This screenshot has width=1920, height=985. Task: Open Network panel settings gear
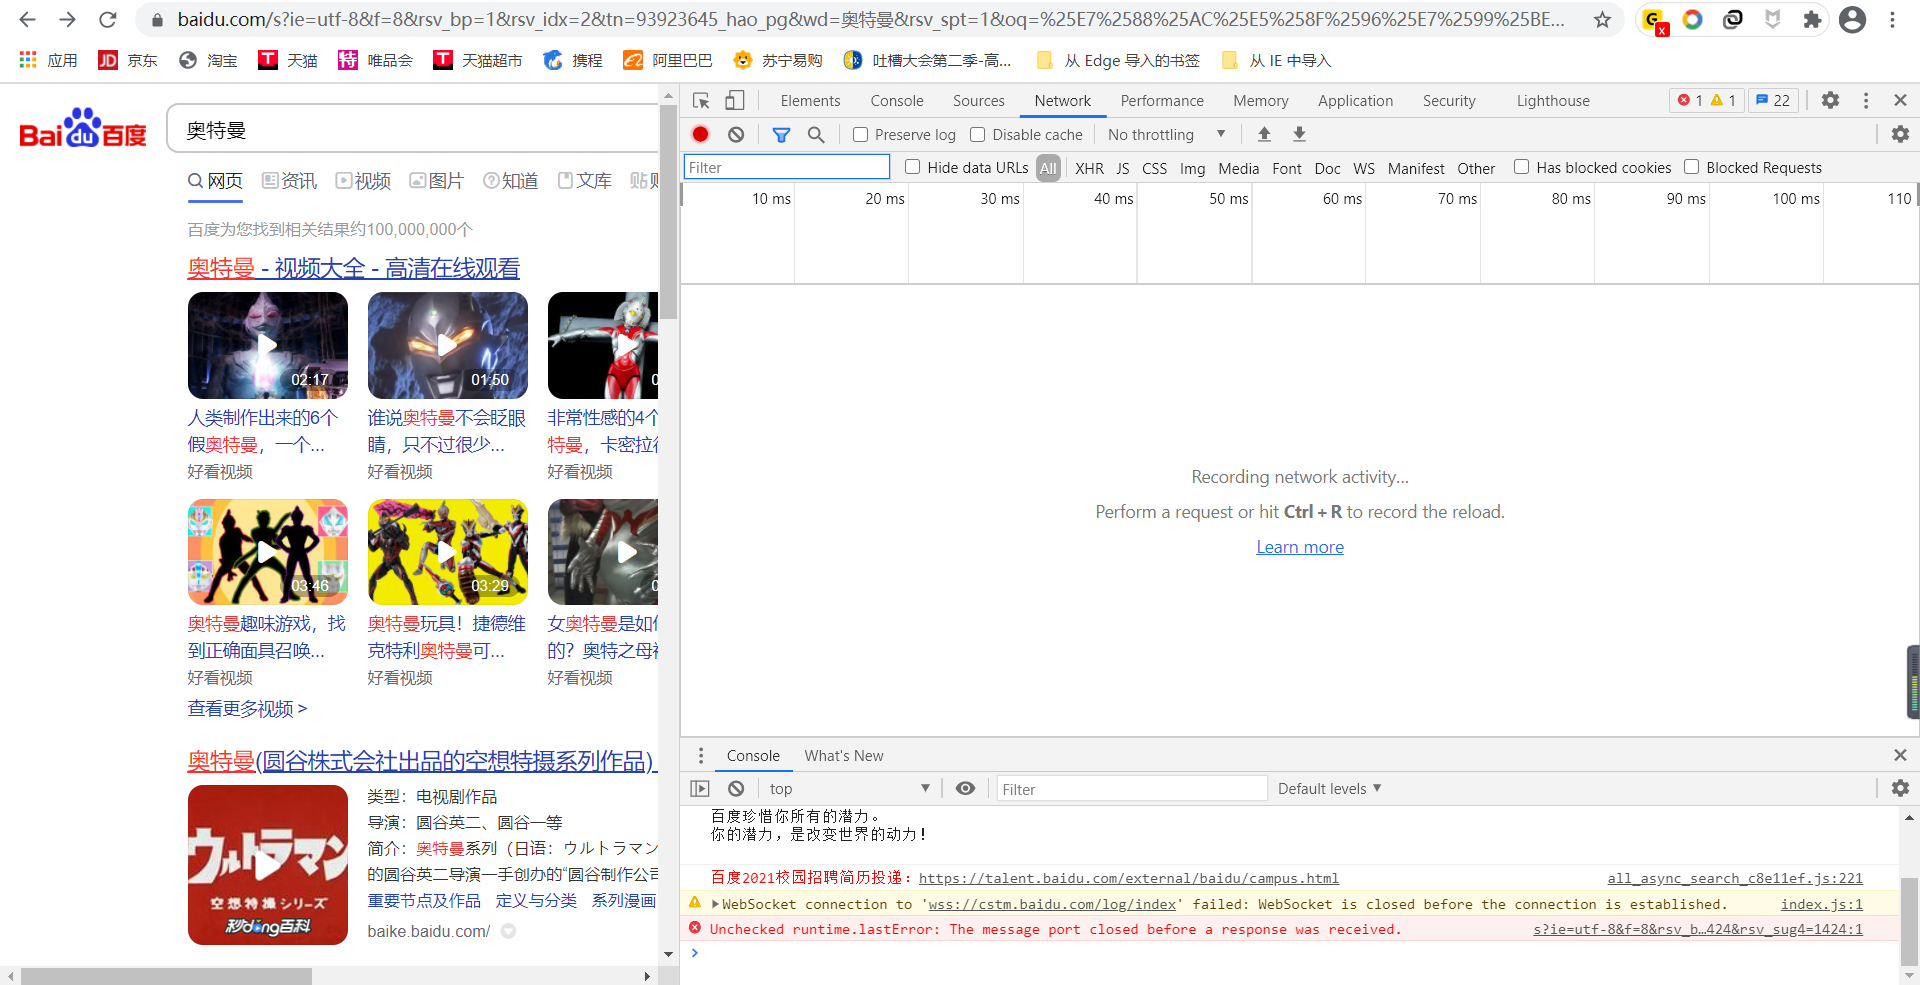tap(1900, 134)
